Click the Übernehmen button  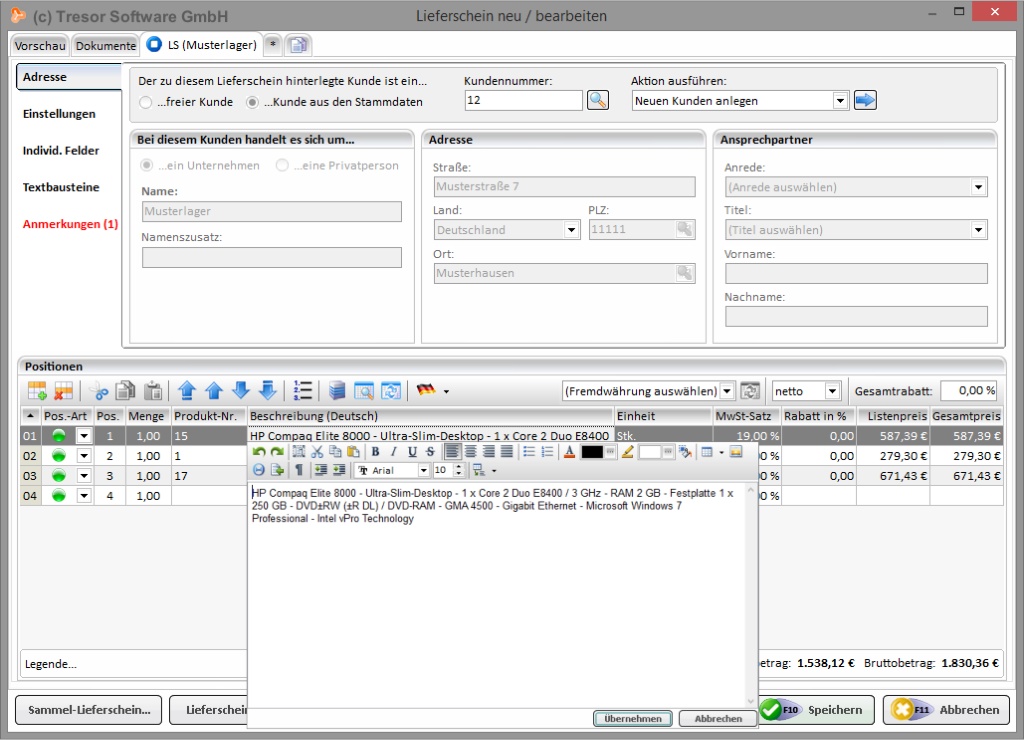pyautogui.click(x=633, y=718)
